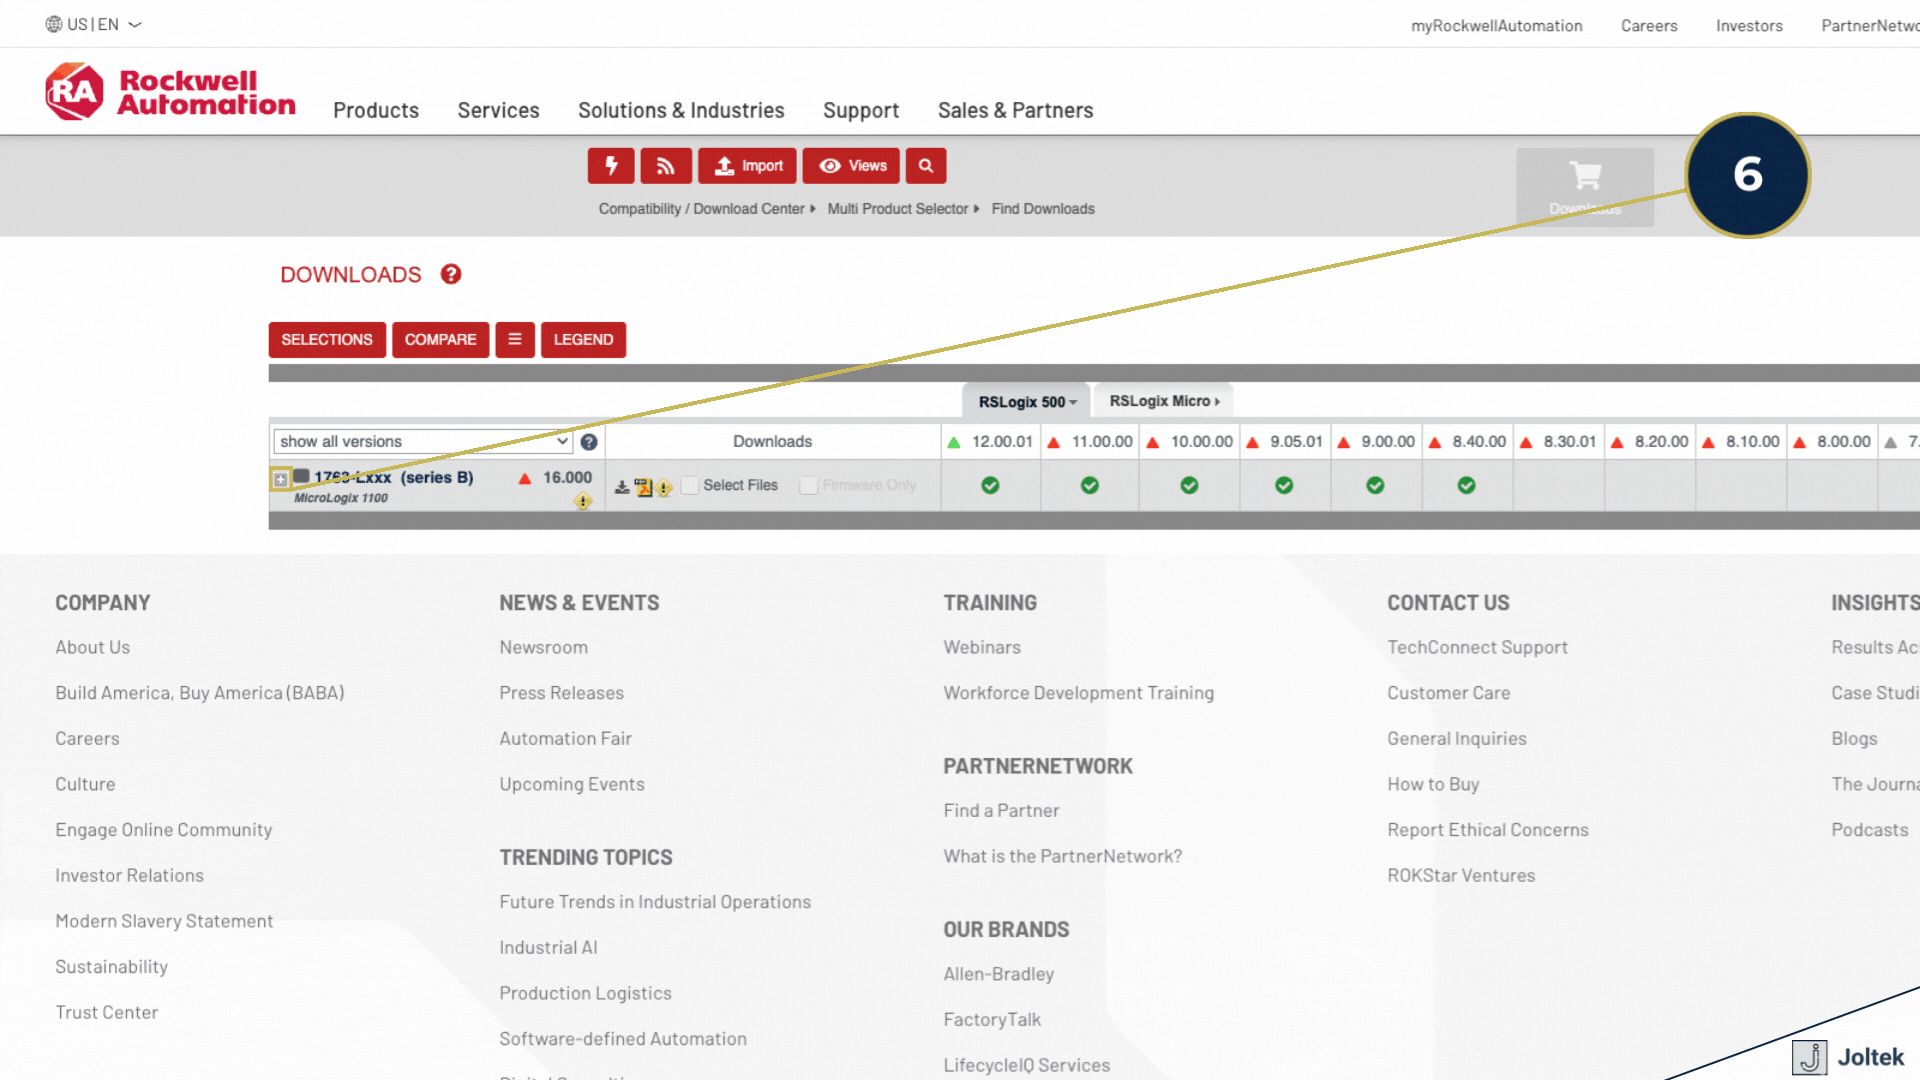Open the LEGEND button
This screenshot has width=1920, height=1080.
coord(583,339)
